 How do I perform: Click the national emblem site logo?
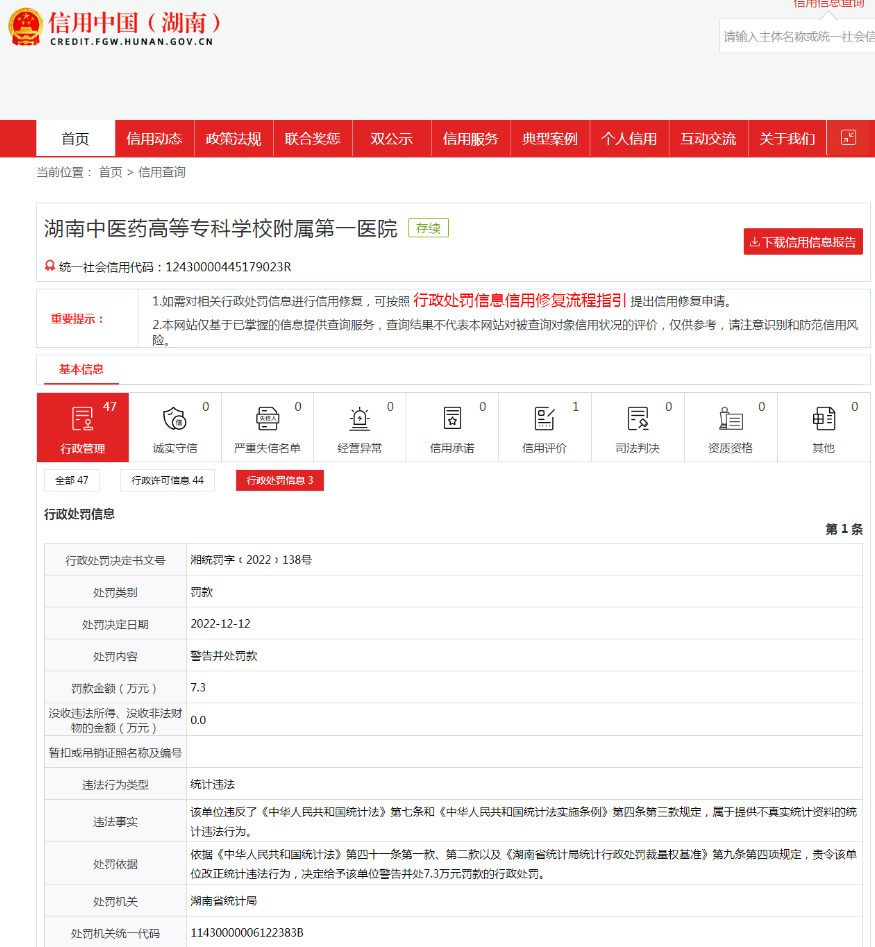pyautogui.click(x=25, y=27)
